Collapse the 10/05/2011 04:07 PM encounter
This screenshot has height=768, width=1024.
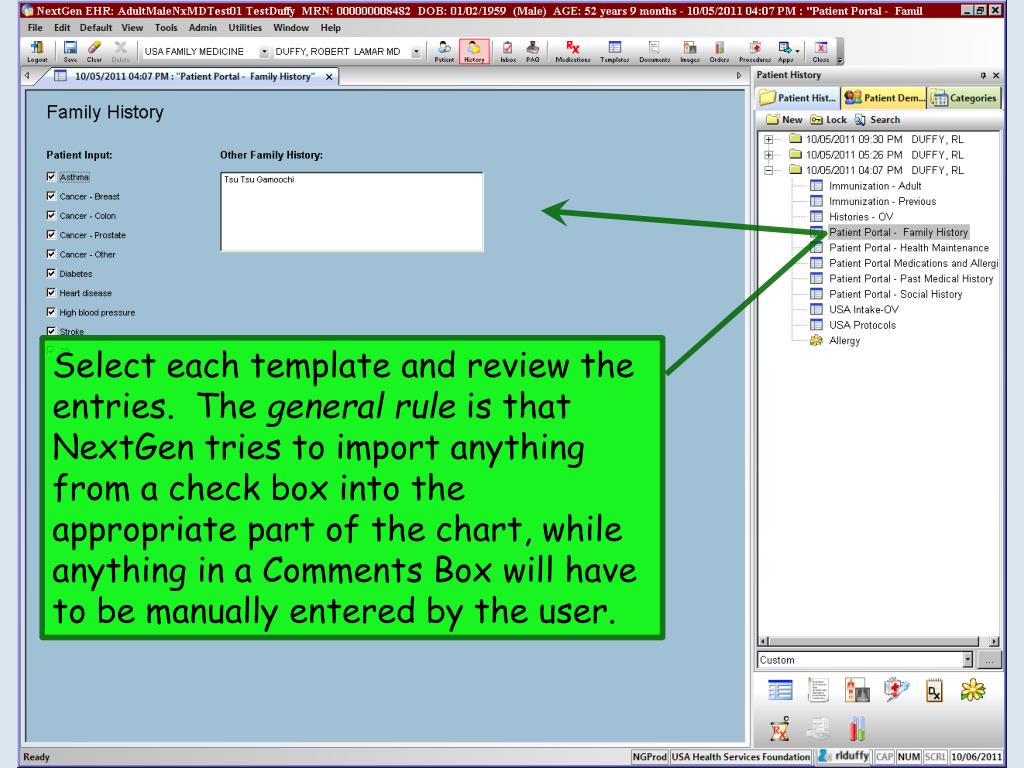coord(769,170)
